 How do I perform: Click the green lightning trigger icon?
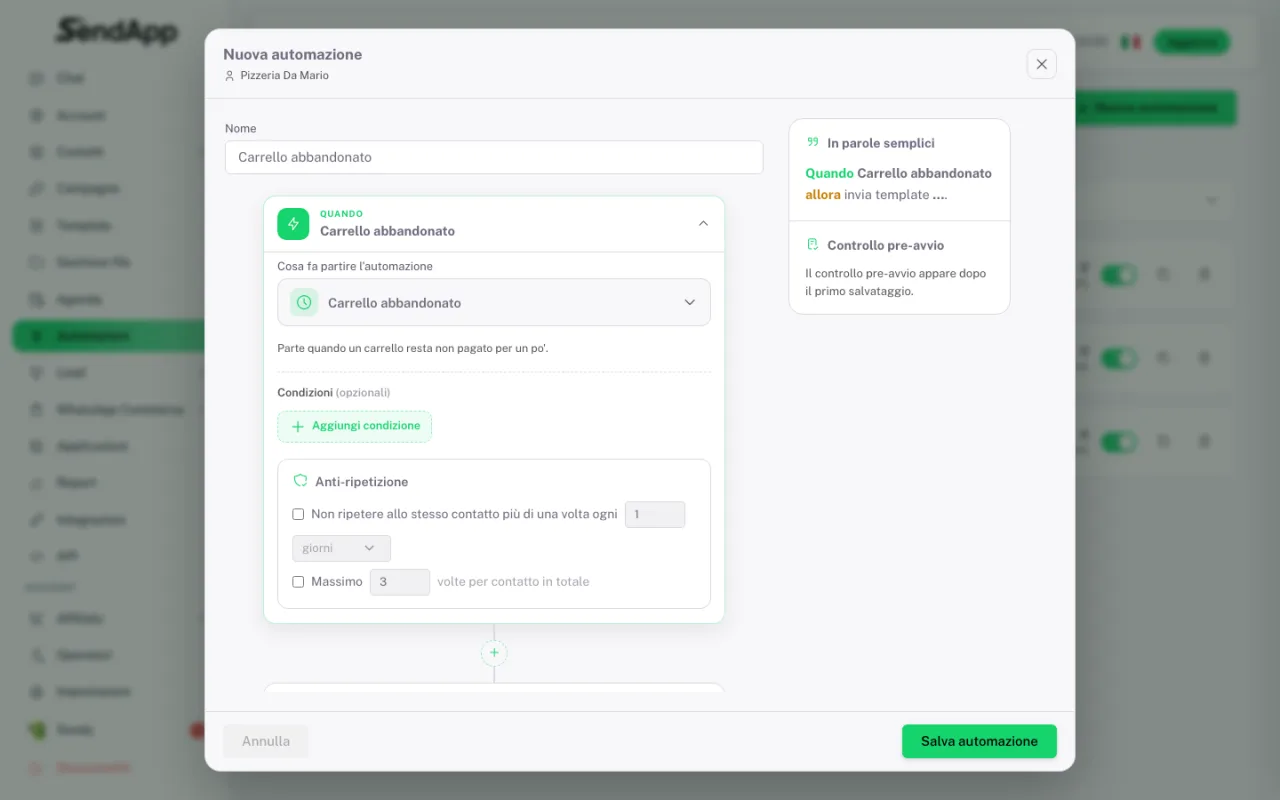click(x=293, y=224)
